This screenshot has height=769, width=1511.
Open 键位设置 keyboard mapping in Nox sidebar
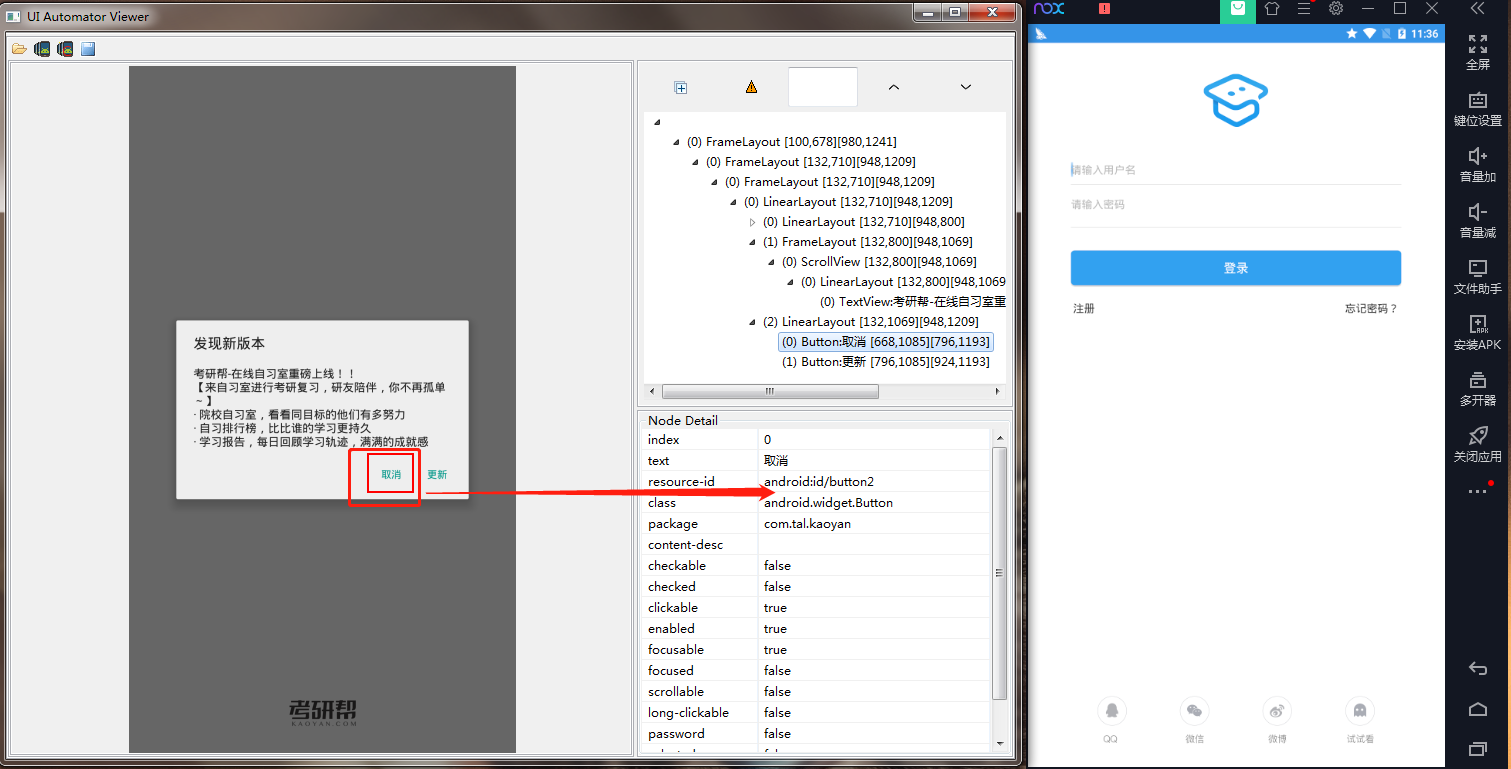(1478, 108)
